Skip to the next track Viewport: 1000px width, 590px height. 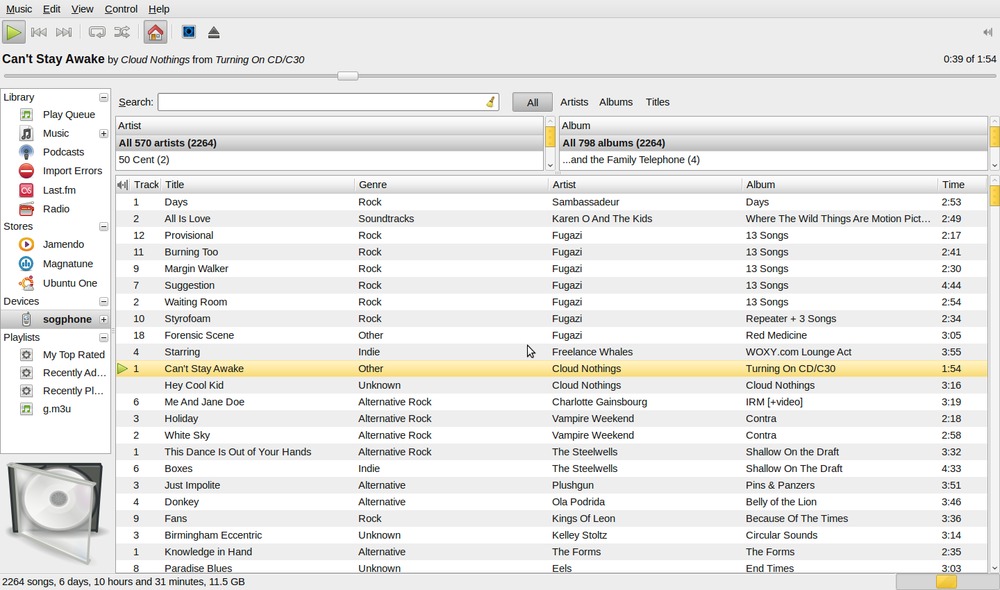tap(64, 33)
